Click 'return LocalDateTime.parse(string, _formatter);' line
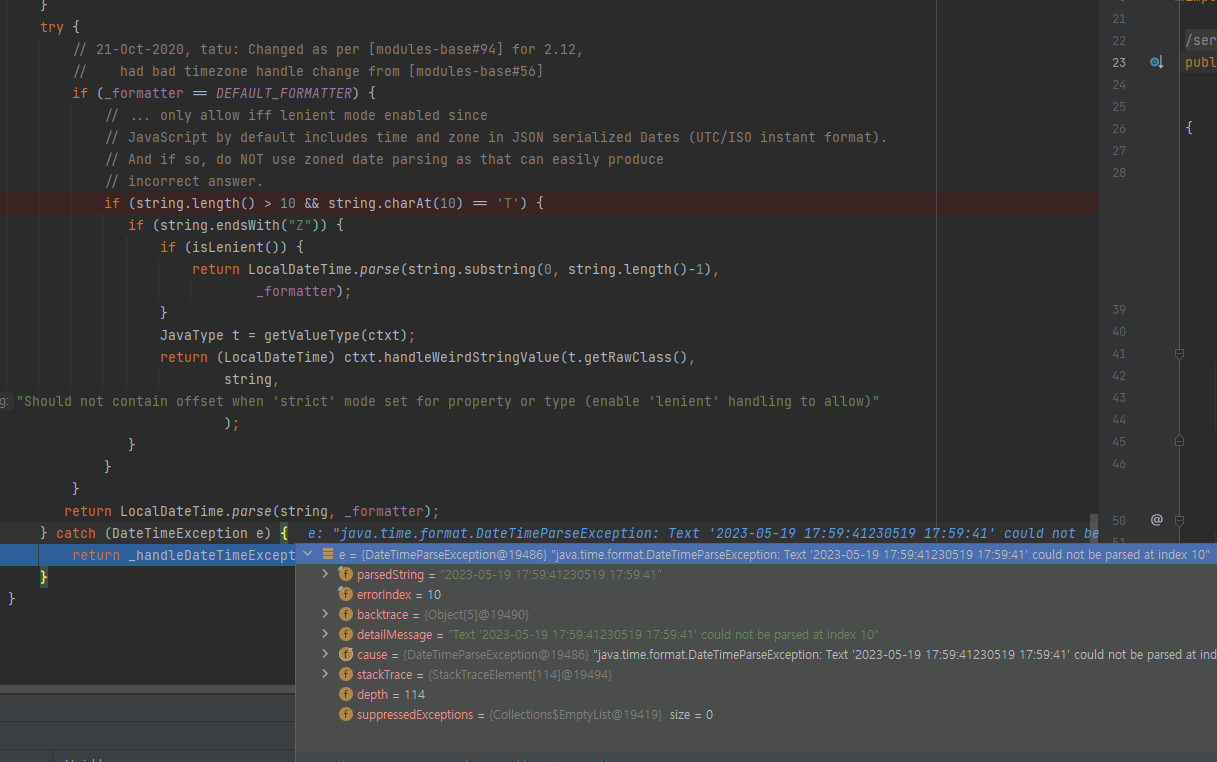1217x762 pixels. [x=252, y=511]
